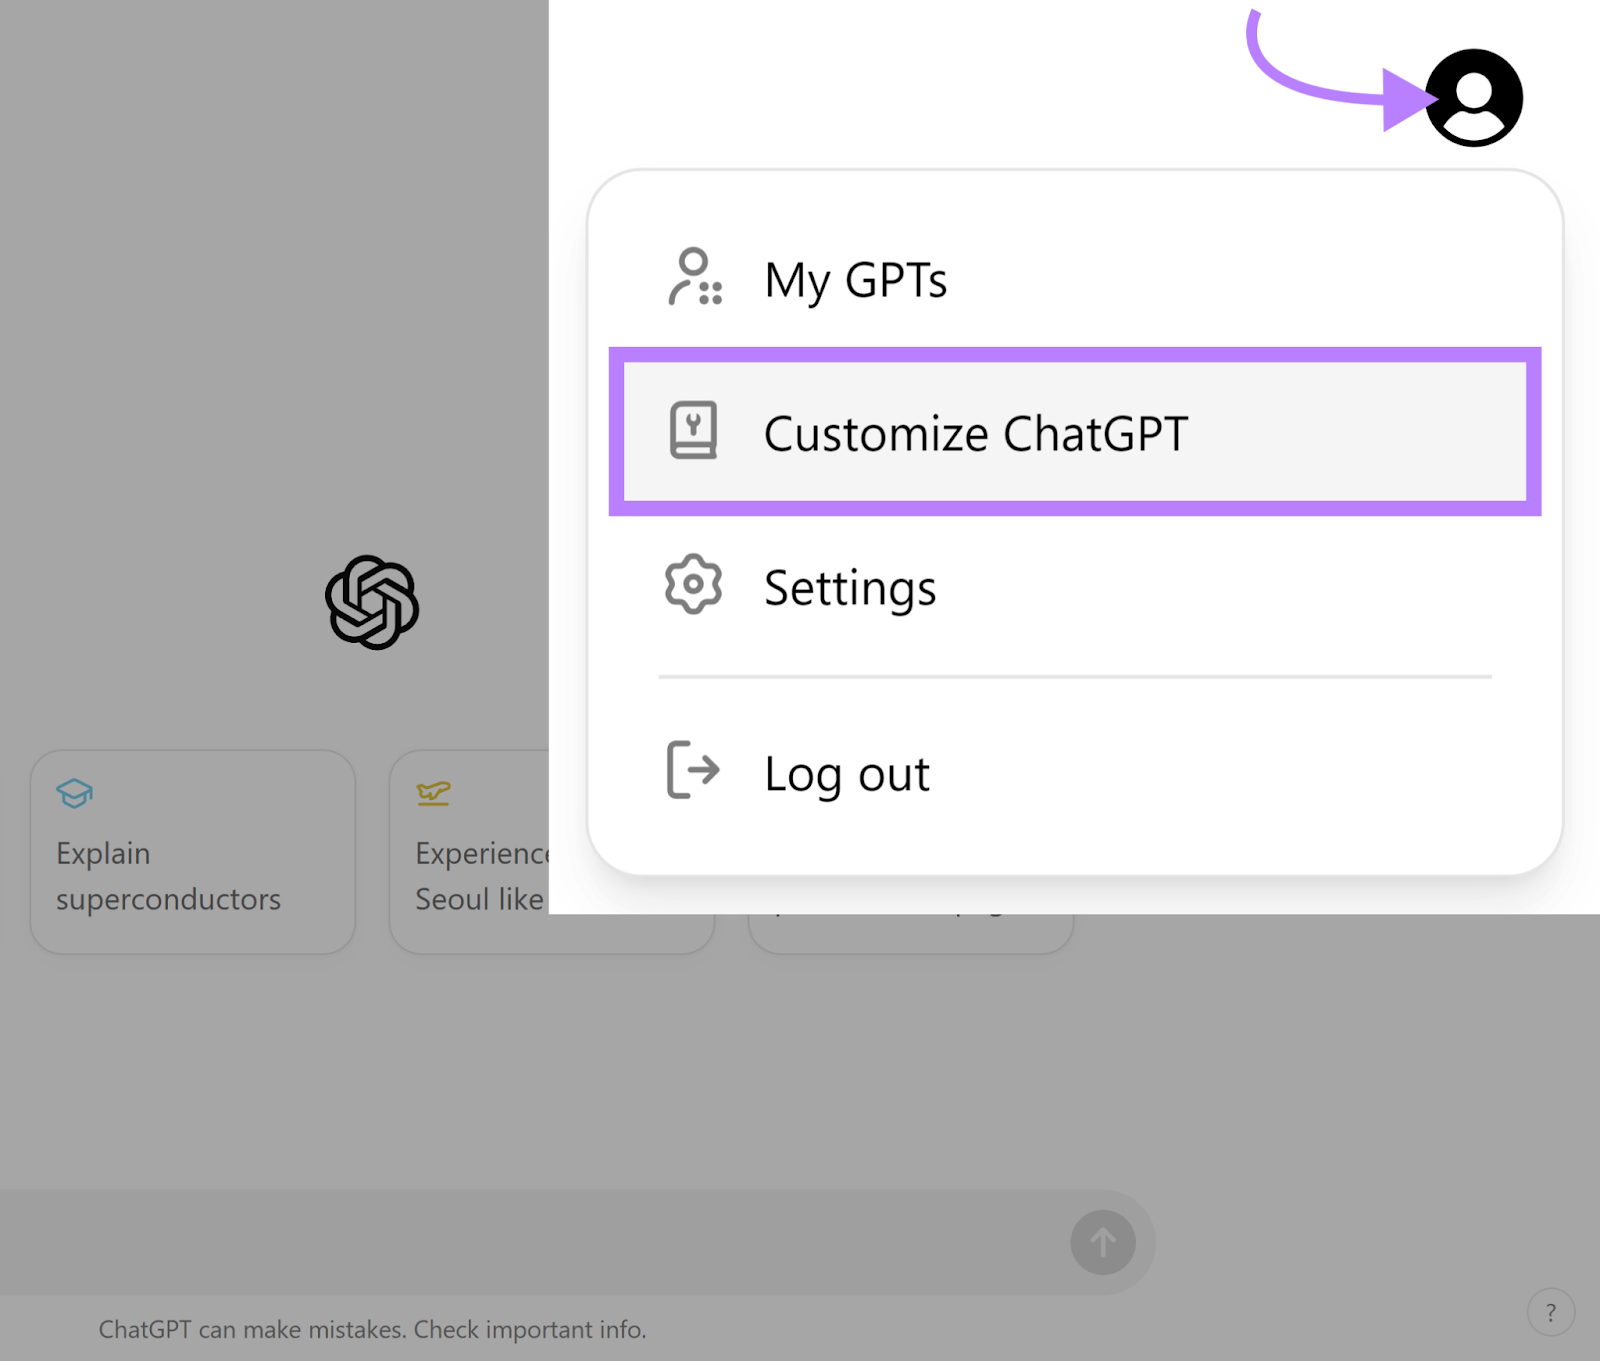Viewport: 1600px width, 1361px height.
Task: Open My GPTs from the menu
Action: point(855,279)
